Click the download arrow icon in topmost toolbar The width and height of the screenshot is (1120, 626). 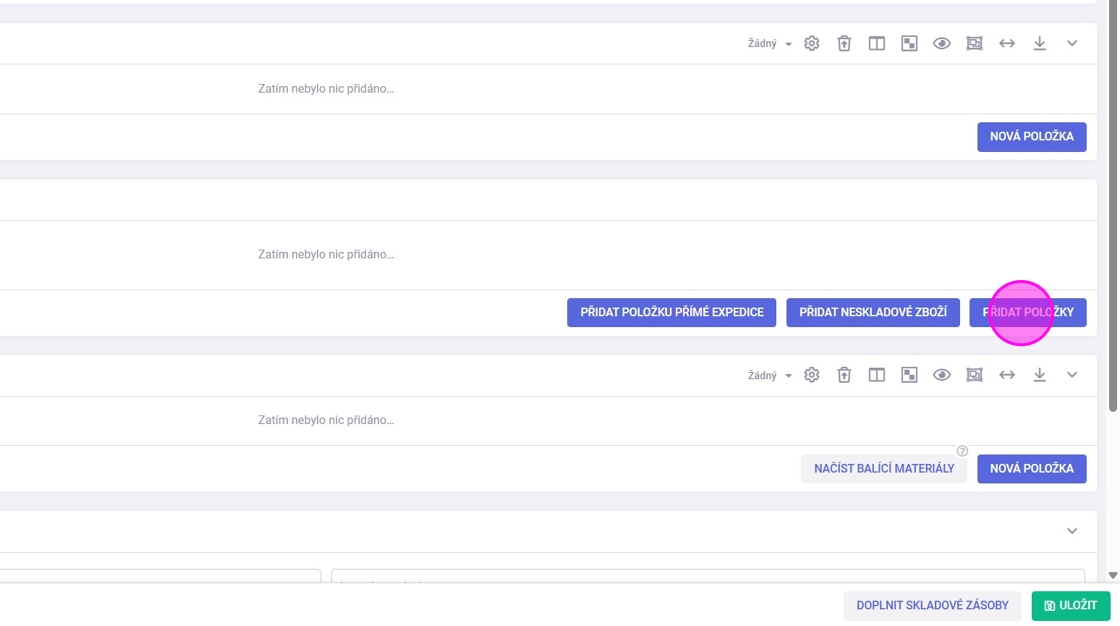pos(1040,44)
